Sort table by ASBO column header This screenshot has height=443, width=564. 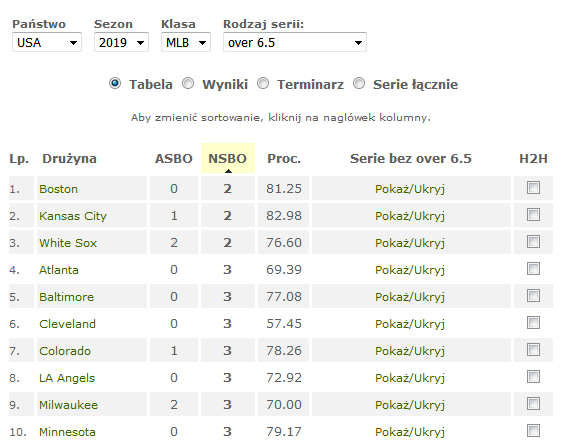[174, 158]
